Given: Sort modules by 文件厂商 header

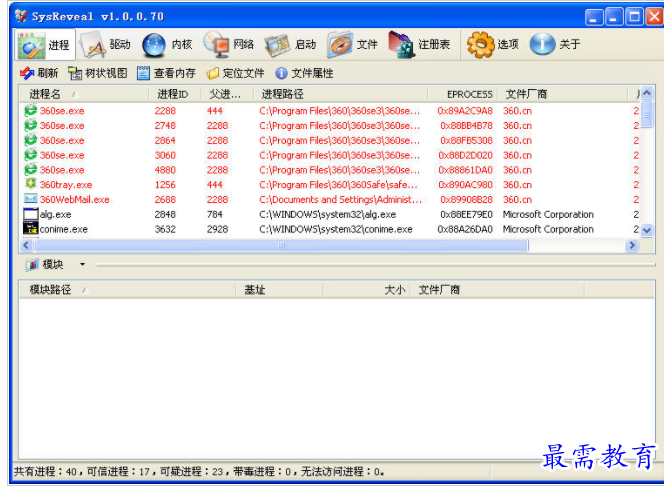Looking at the screenshot, I should click(497, 290).
